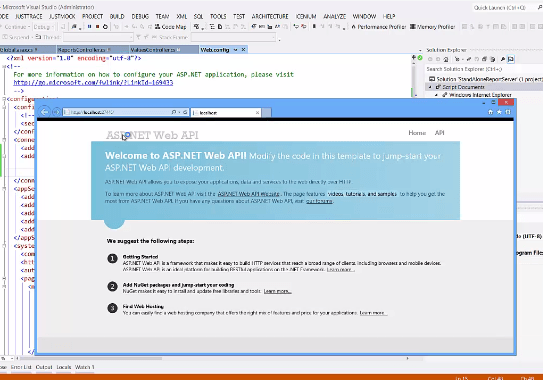Close the Web.config editor tab
The width and height of the screenshot is (543, 380).
[243, 50]
